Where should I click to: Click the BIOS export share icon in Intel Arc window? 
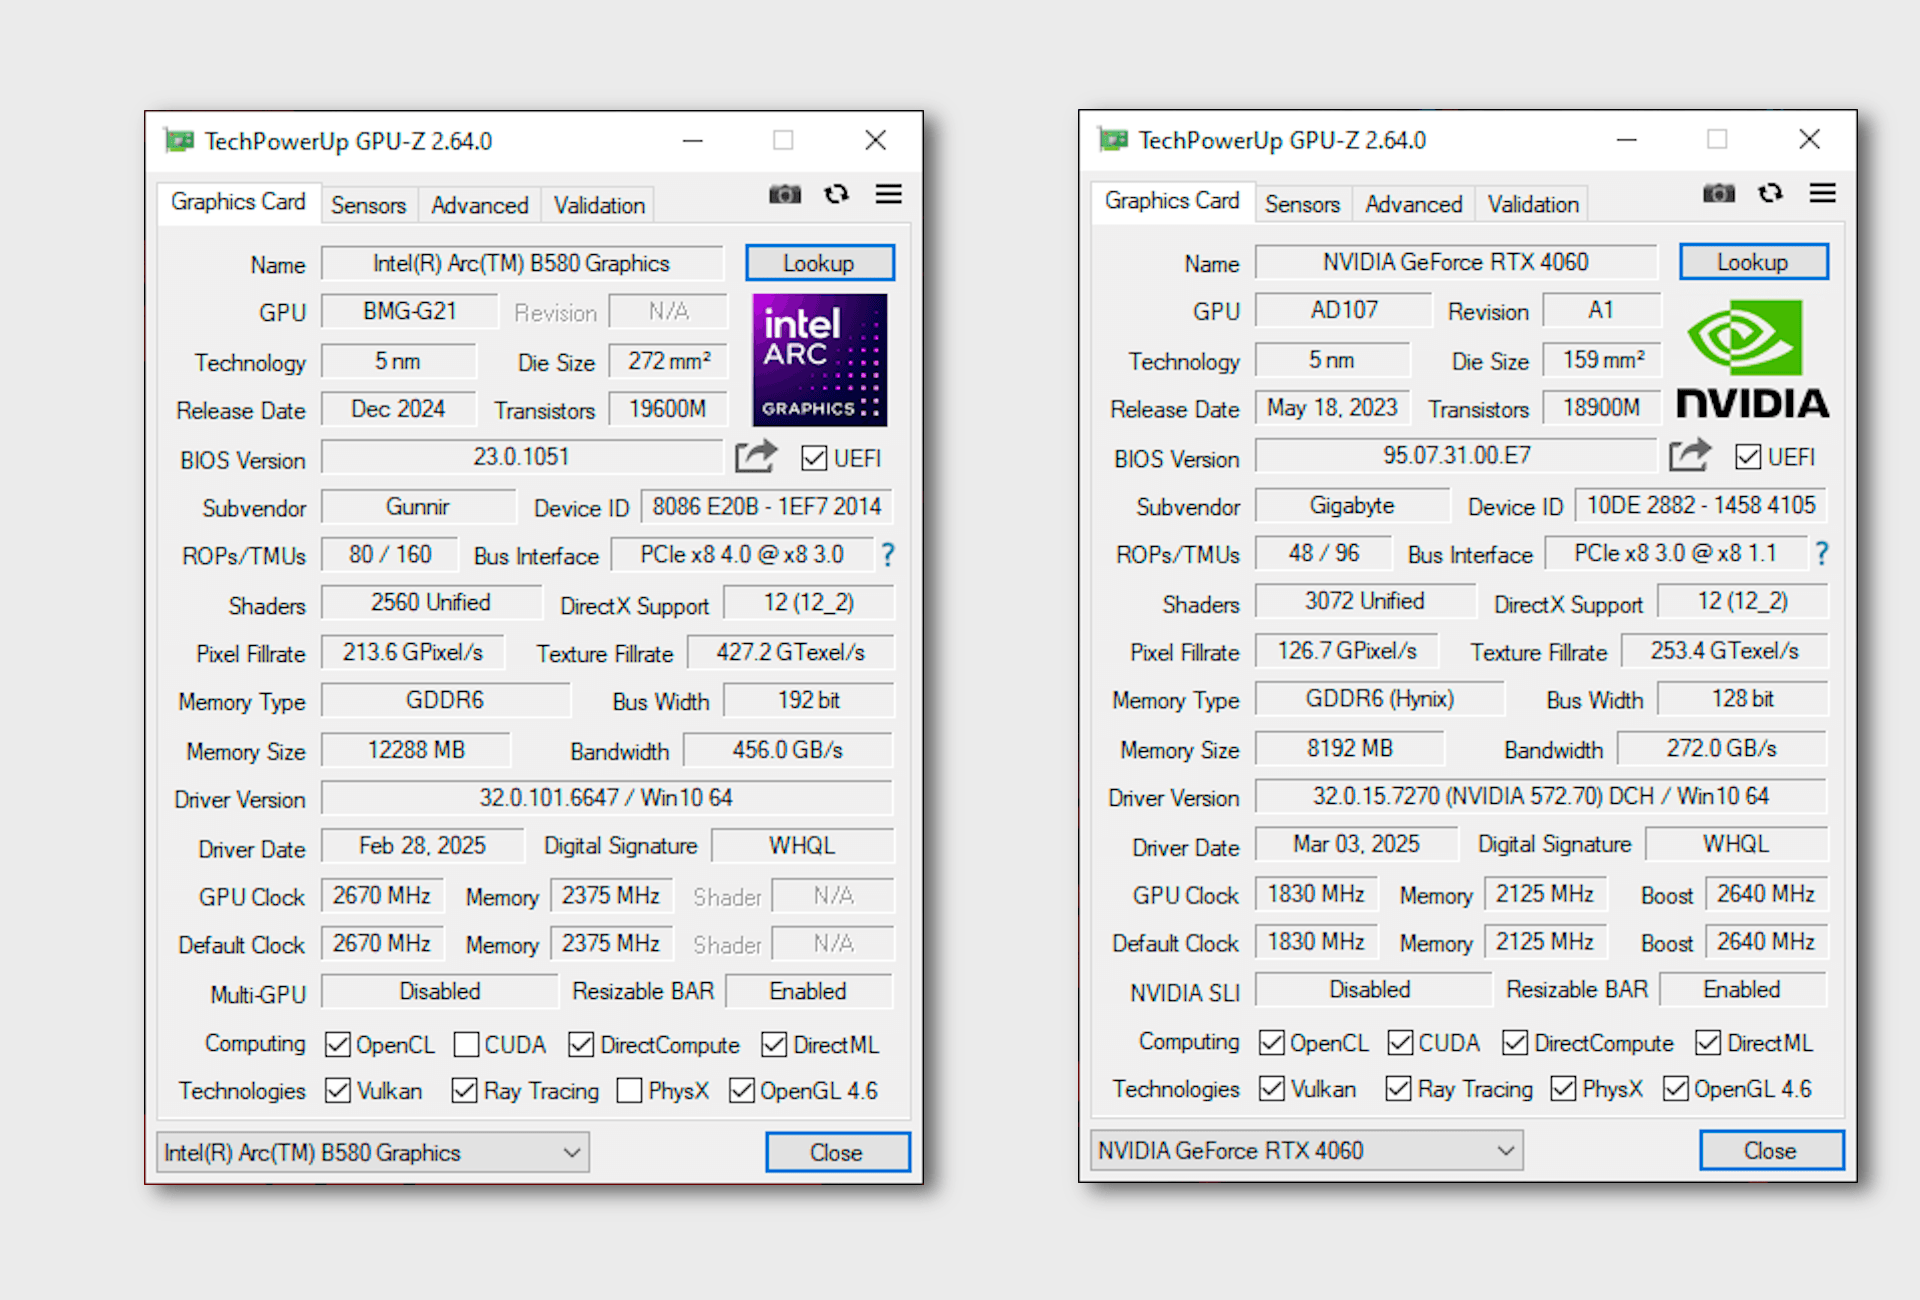pyautogui.click(x=756, y=456)
